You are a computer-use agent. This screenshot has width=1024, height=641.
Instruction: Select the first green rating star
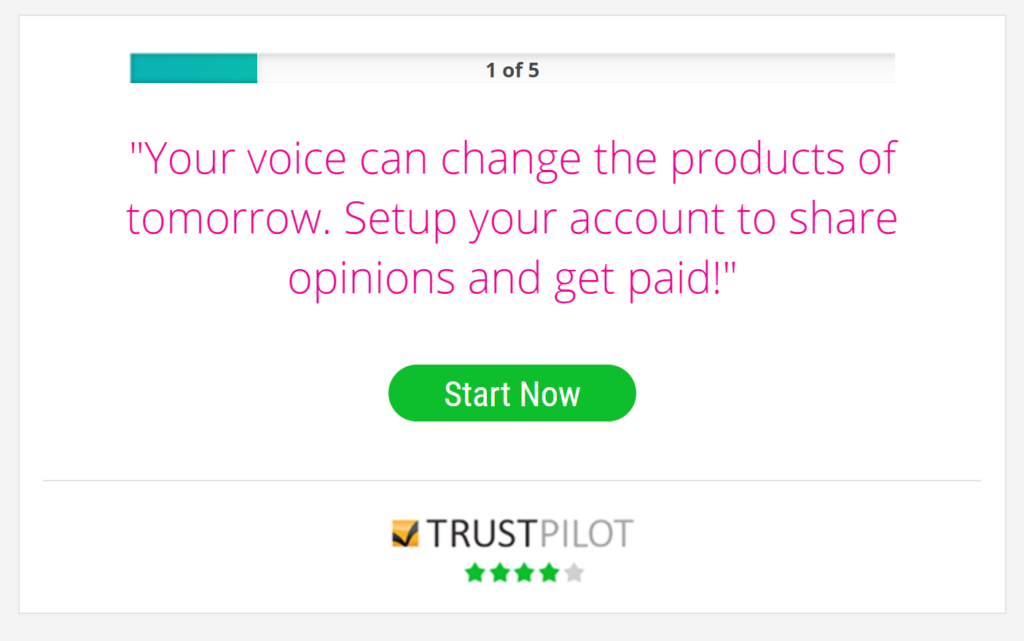pos(475,572)
